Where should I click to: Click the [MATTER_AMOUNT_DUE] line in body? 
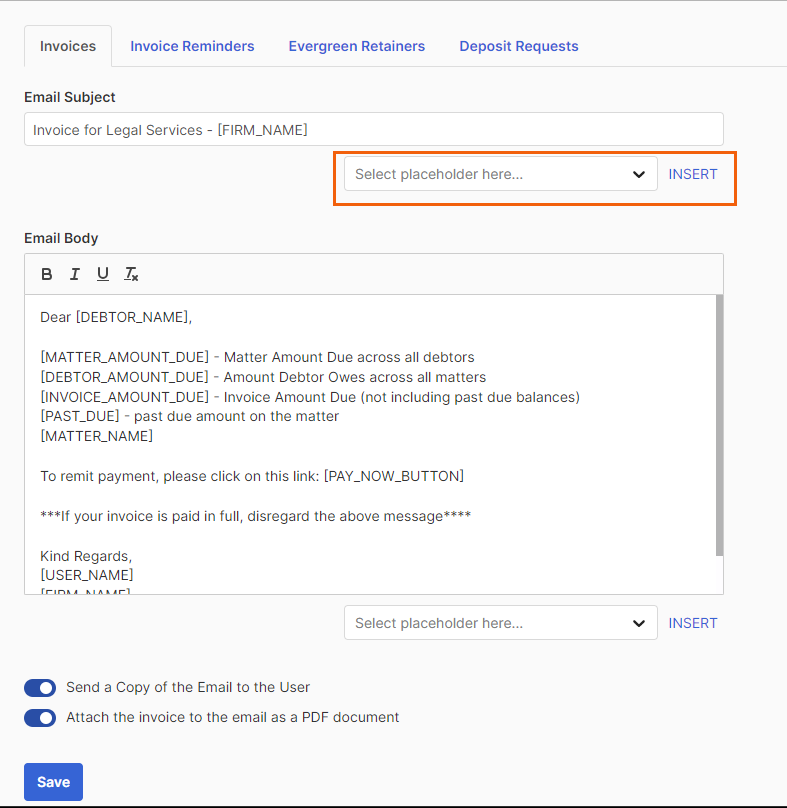tap(257, 357)
